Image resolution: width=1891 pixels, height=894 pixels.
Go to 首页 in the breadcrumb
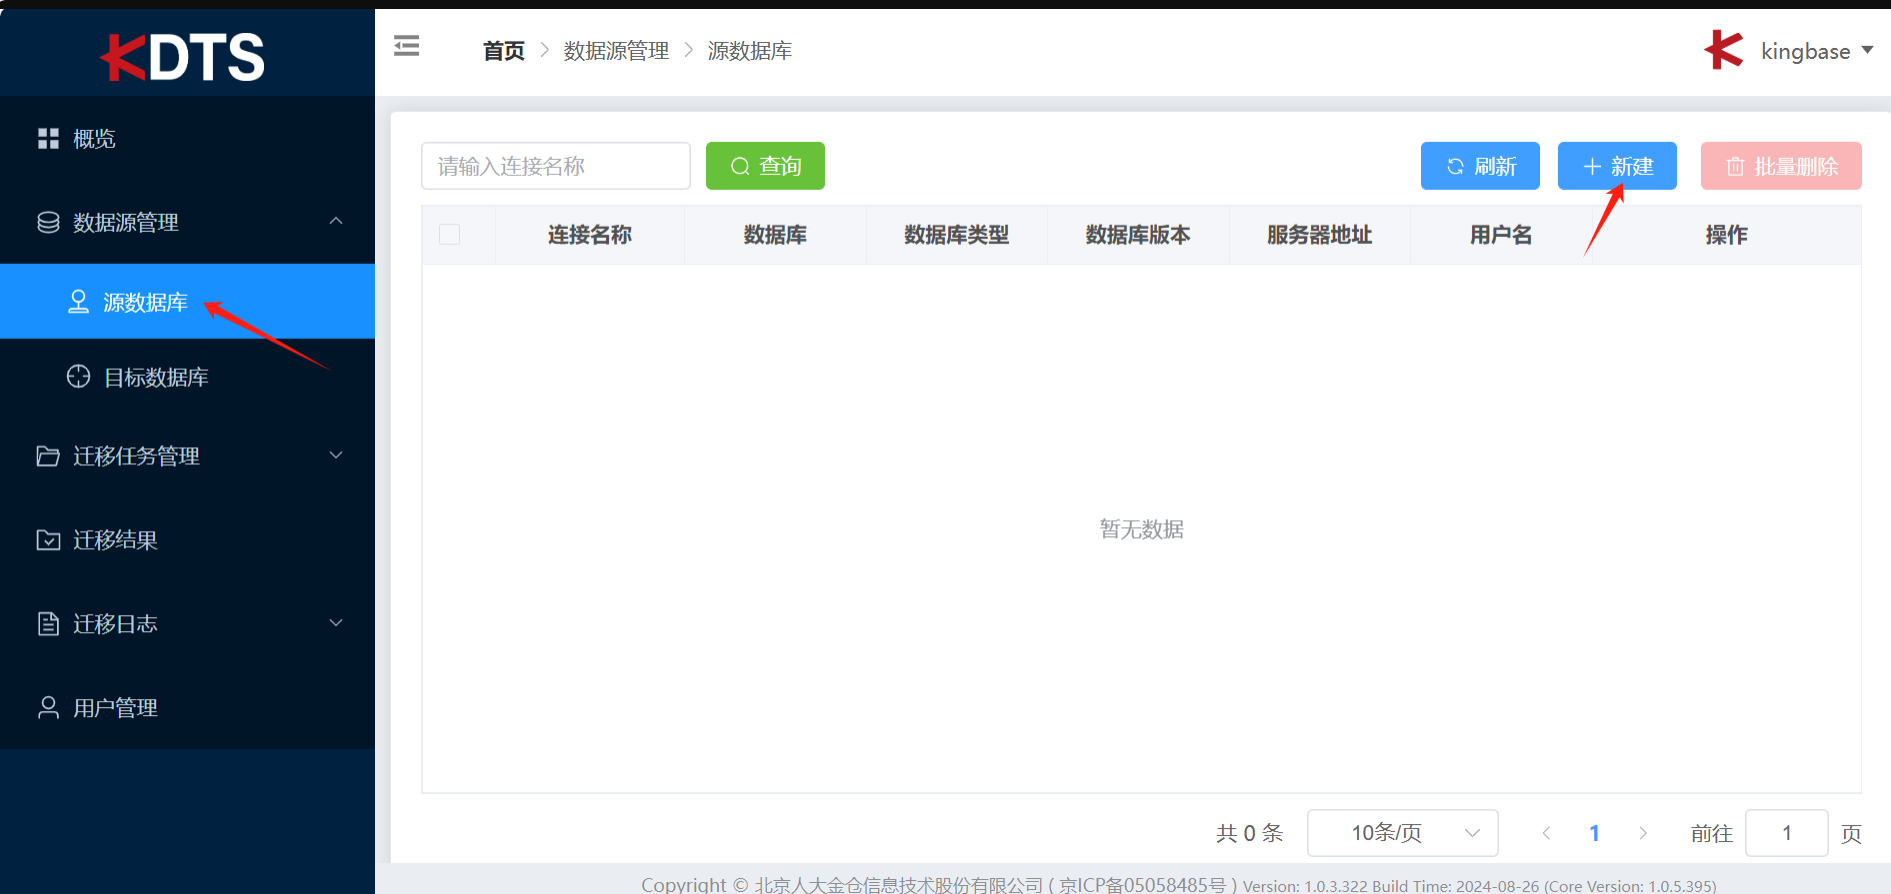click(x=503, y=51)
